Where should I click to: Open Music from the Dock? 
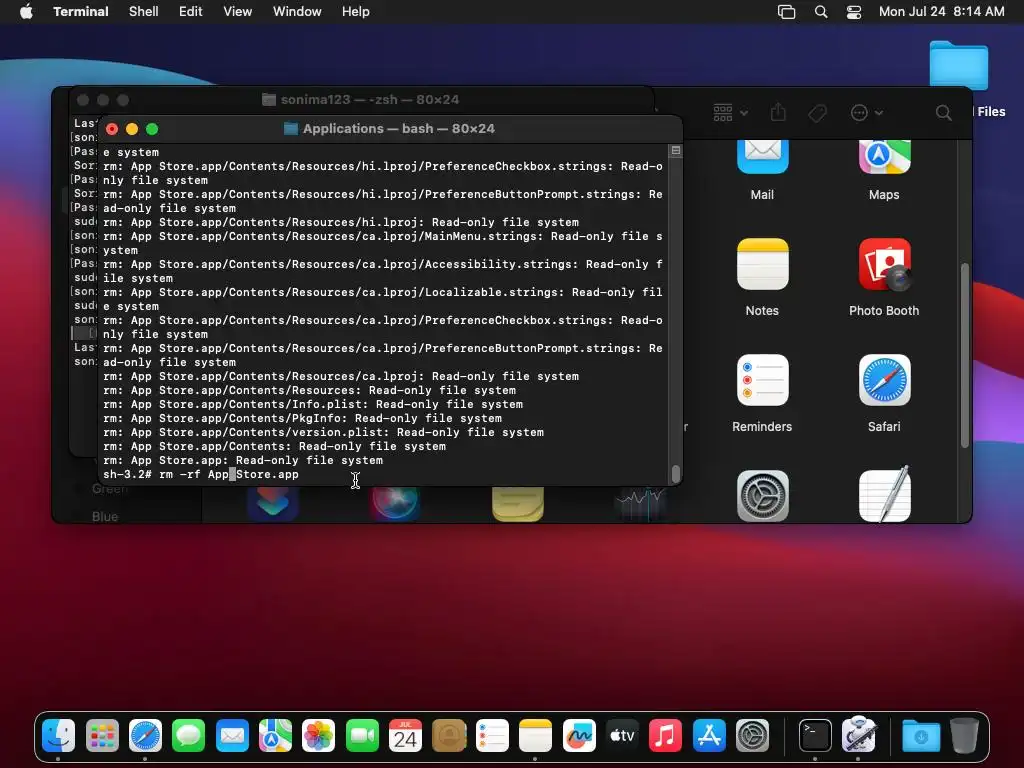tap(665, 735)
